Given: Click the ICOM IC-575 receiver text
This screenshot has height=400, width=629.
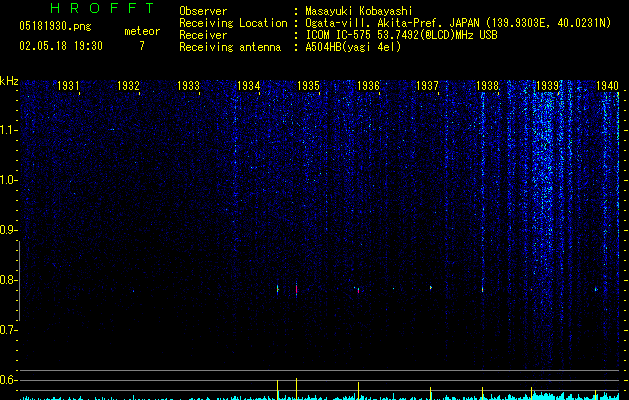Looking at the screenshot, I should pos(401,35).
